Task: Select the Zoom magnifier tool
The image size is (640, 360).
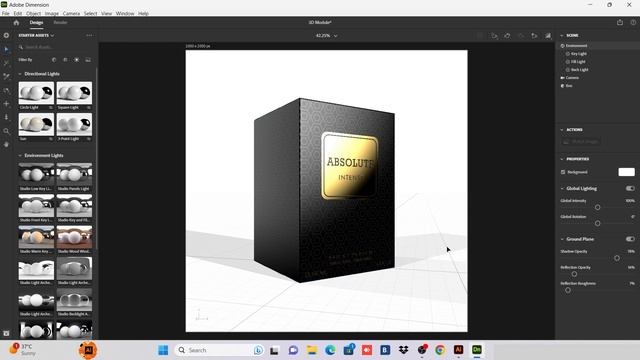Action: point(6,131)
